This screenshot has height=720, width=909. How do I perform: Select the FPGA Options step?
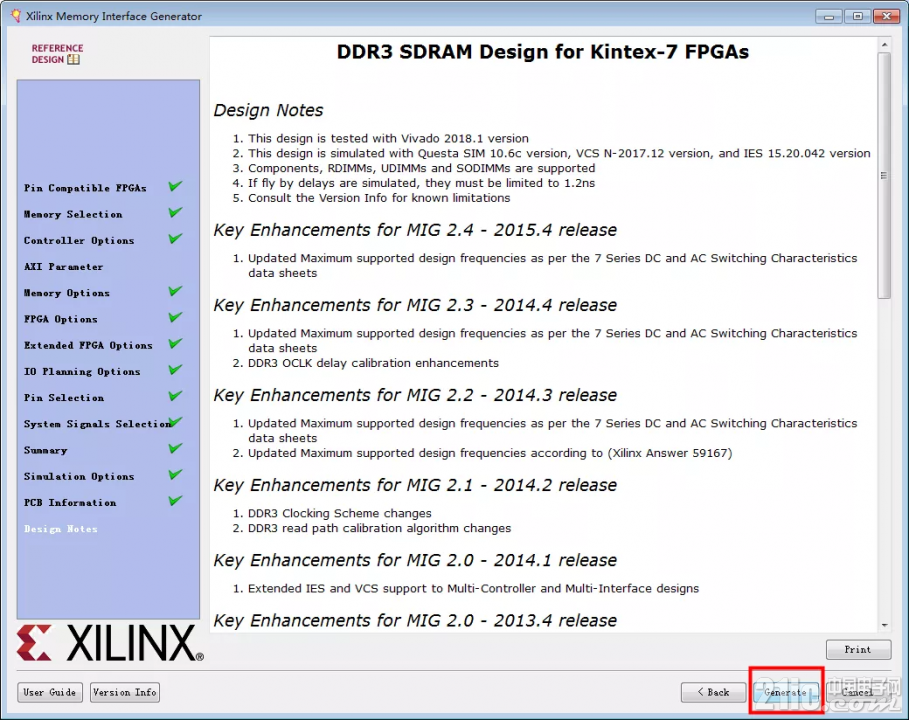click(x=61, y=319)
